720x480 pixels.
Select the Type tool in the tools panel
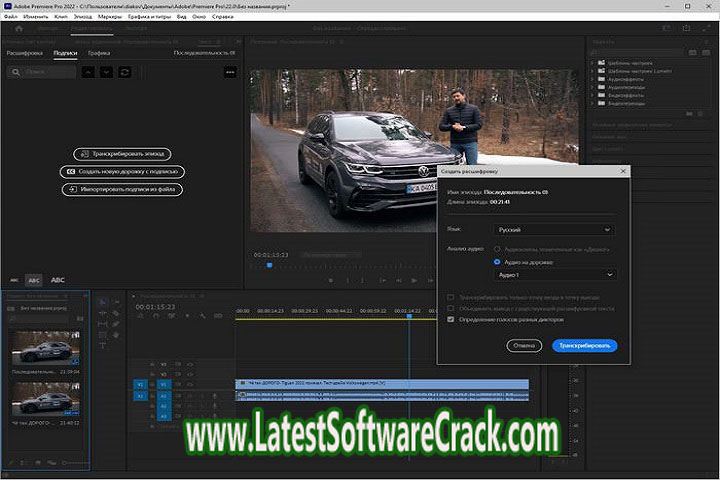coord(103,346)
